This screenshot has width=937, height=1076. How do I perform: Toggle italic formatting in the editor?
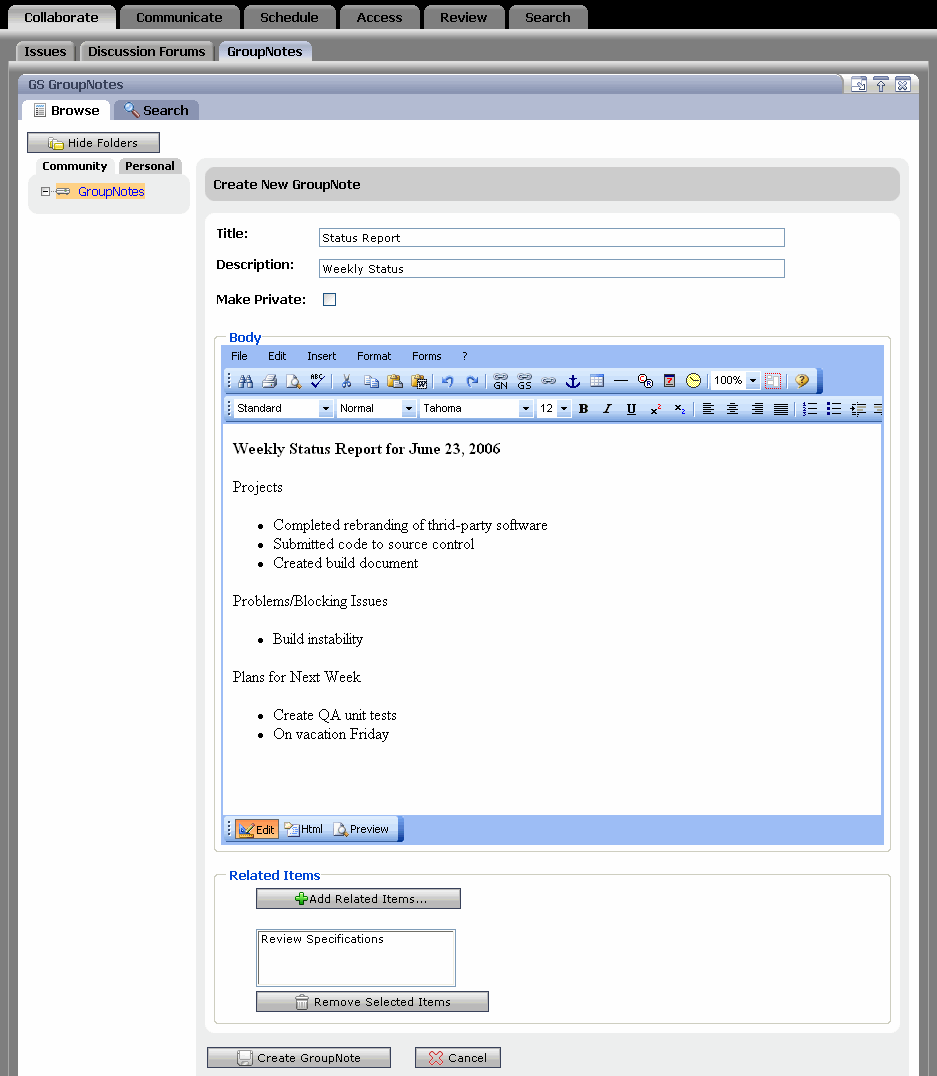[x=606, y=408]
